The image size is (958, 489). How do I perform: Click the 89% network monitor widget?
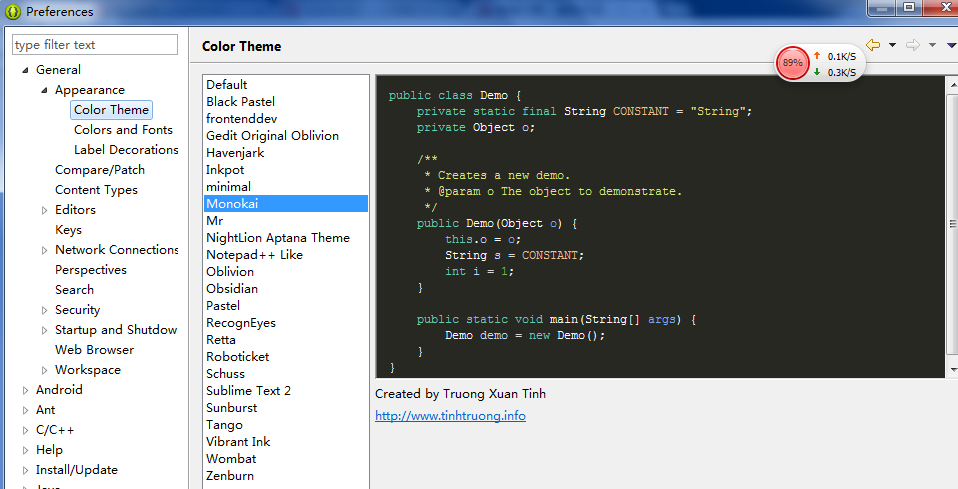coord(819,63)
